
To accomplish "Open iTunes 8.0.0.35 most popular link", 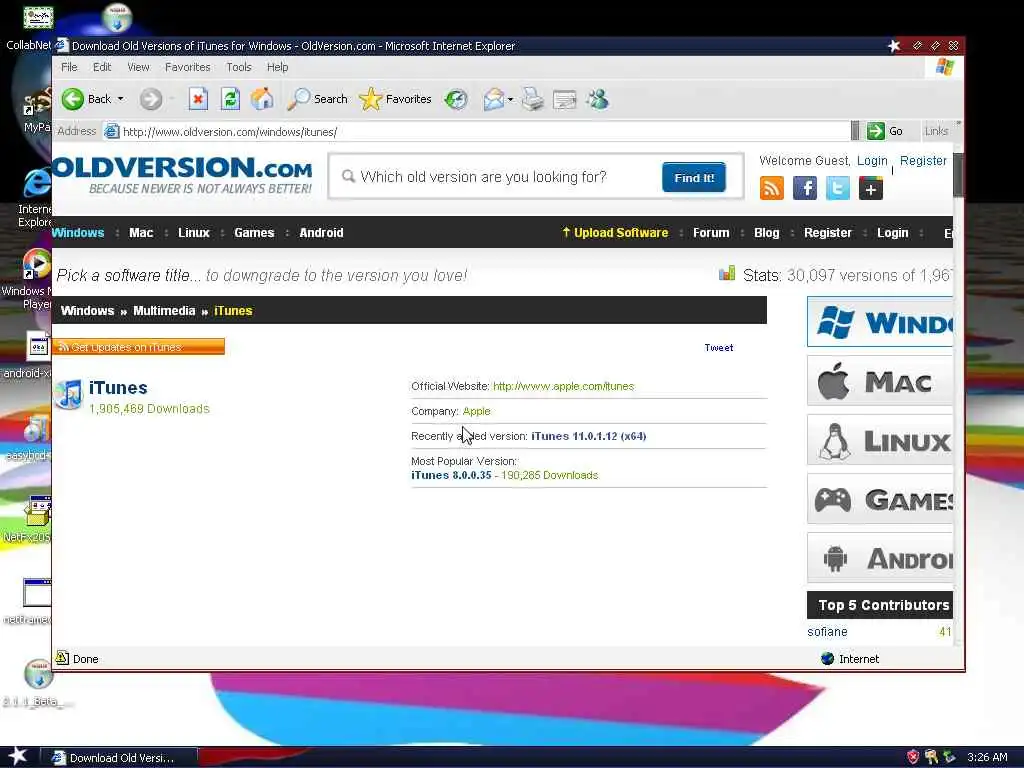I will point(451,475).
